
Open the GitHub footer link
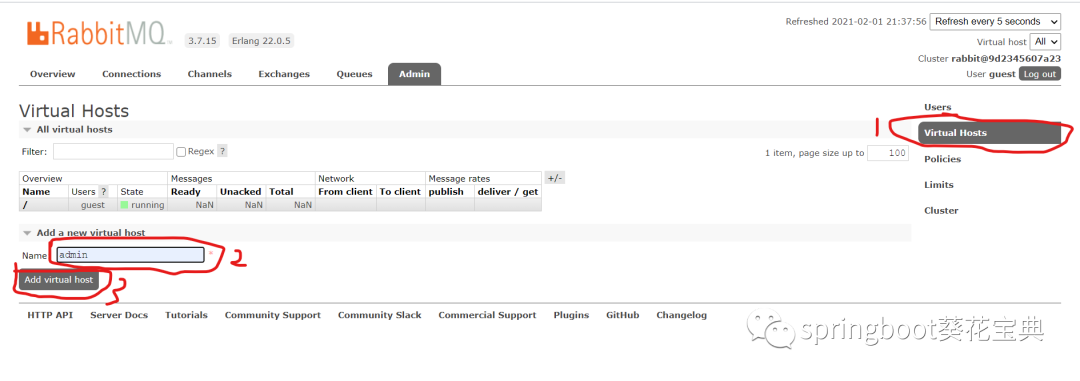point(623,315)
